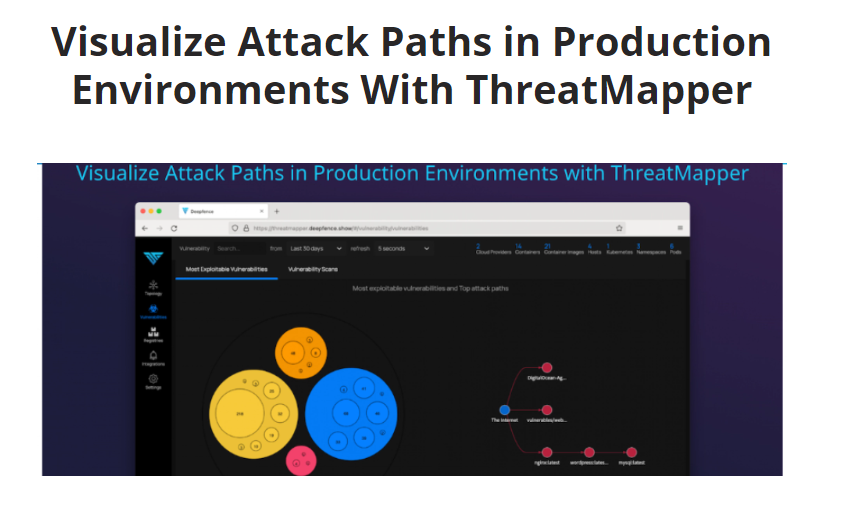Open the Settings gear icon
Viewport: 843px width, 510px height.
click(x=153, y=381)
